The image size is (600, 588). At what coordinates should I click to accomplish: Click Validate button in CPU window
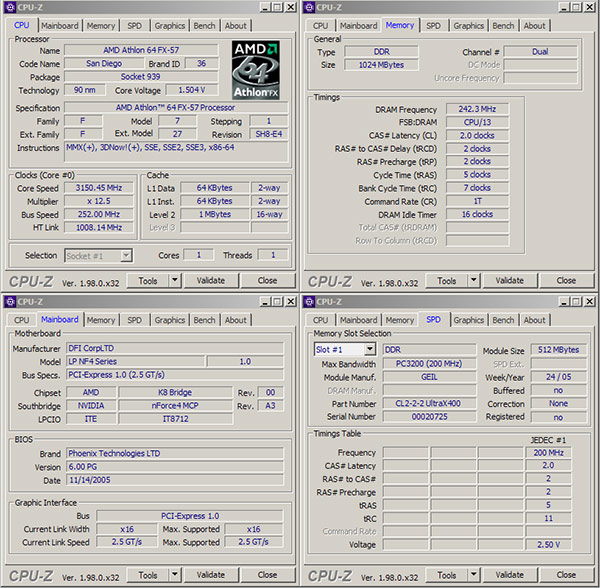pyautogui.click(x=211, y=280)
